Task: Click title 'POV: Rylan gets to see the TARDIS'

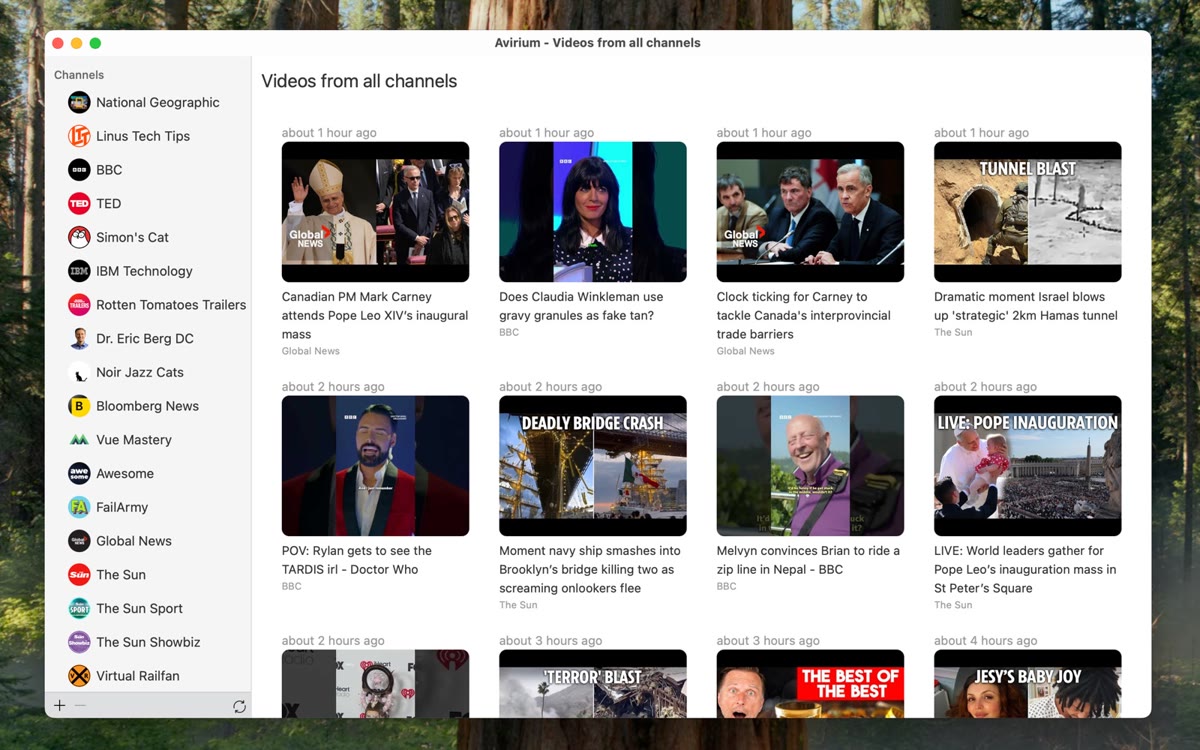Action: tap(357, 560)
